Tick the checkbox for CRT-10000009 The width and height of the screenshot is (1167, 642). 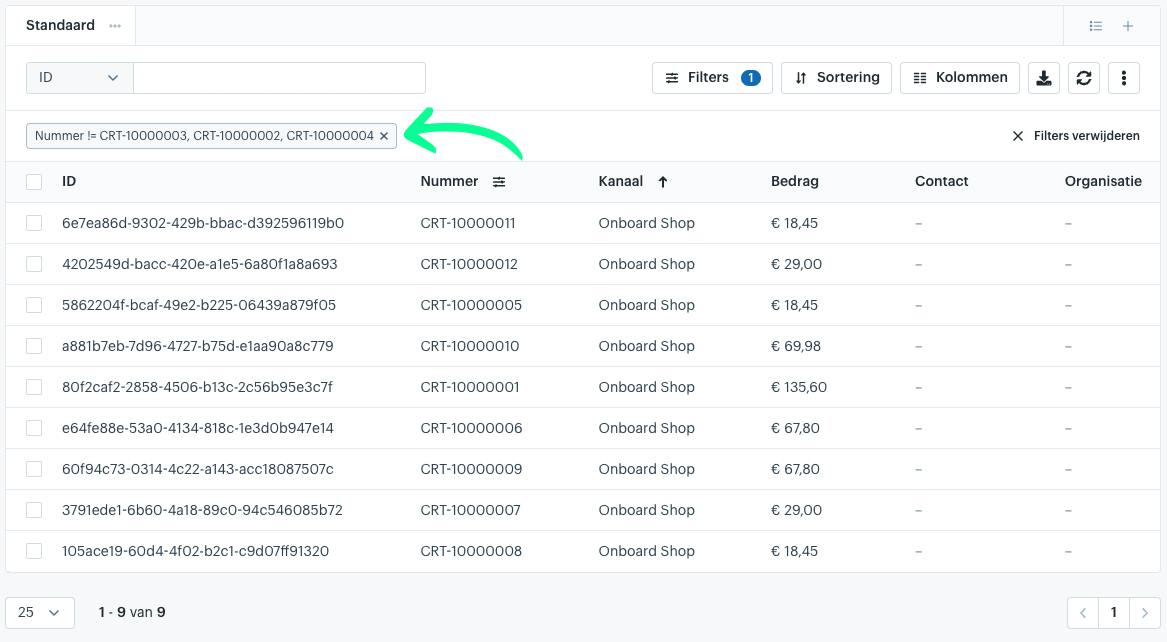pyautogui.click(x=34, y=469)
